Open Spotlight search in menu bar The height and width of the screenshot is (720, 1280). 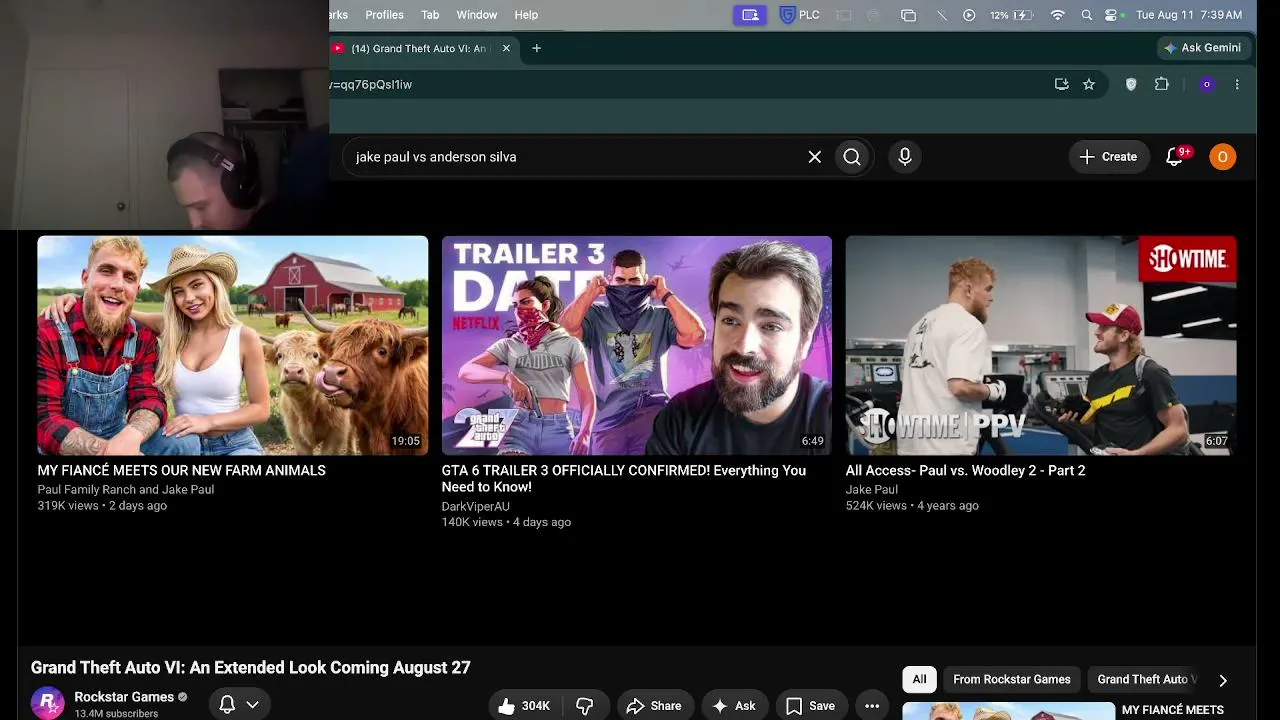pyautogui.click(x=1087, y=15)
